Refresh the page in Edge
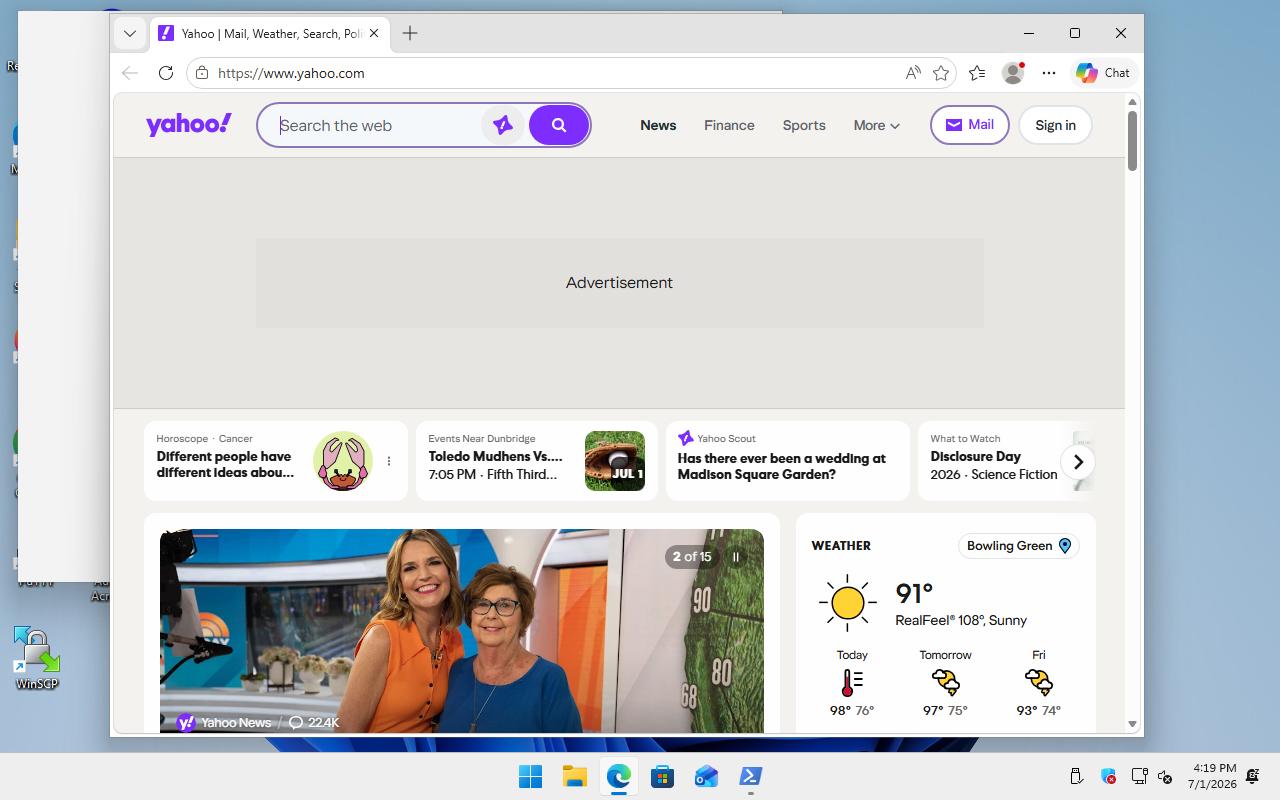The height and width of the screenshot is (800, 1280). (x=166, y=73)
